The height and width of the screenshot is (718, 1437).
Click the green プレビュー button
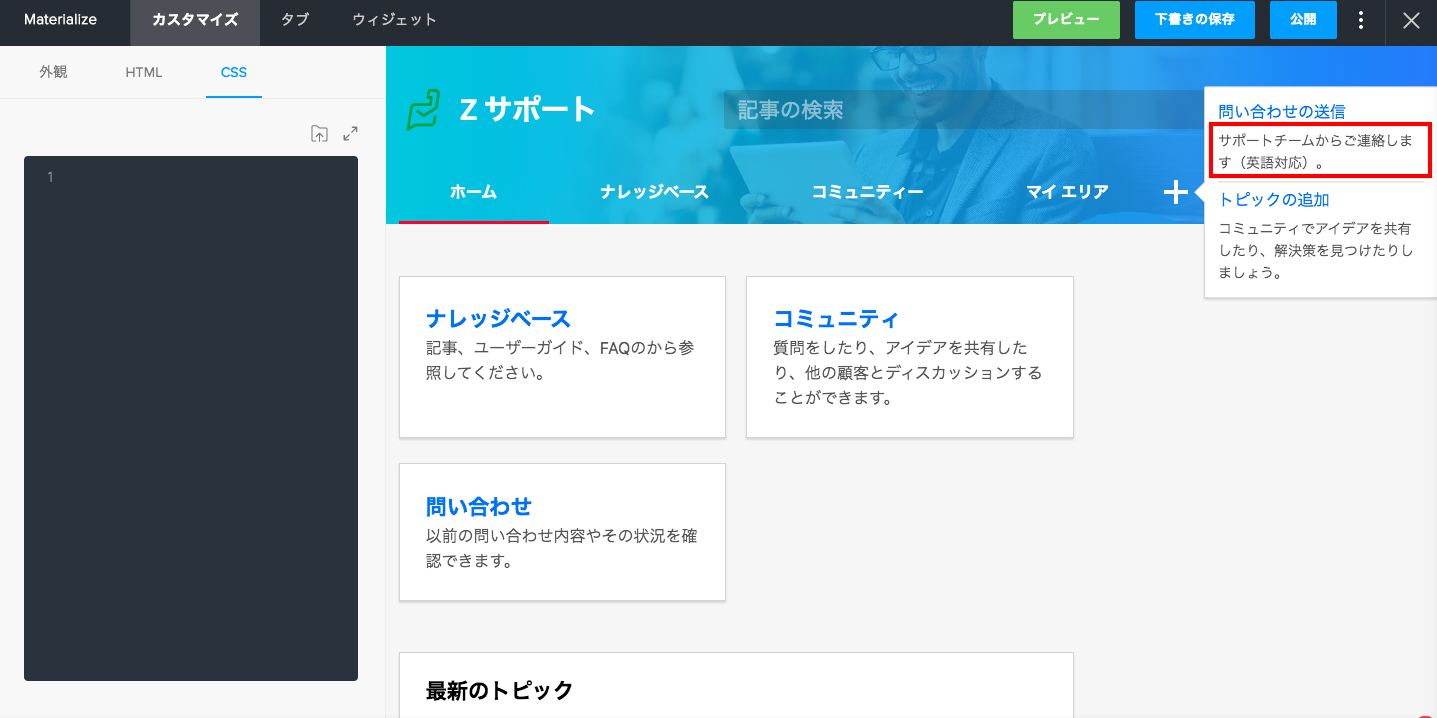(1066, 20)
